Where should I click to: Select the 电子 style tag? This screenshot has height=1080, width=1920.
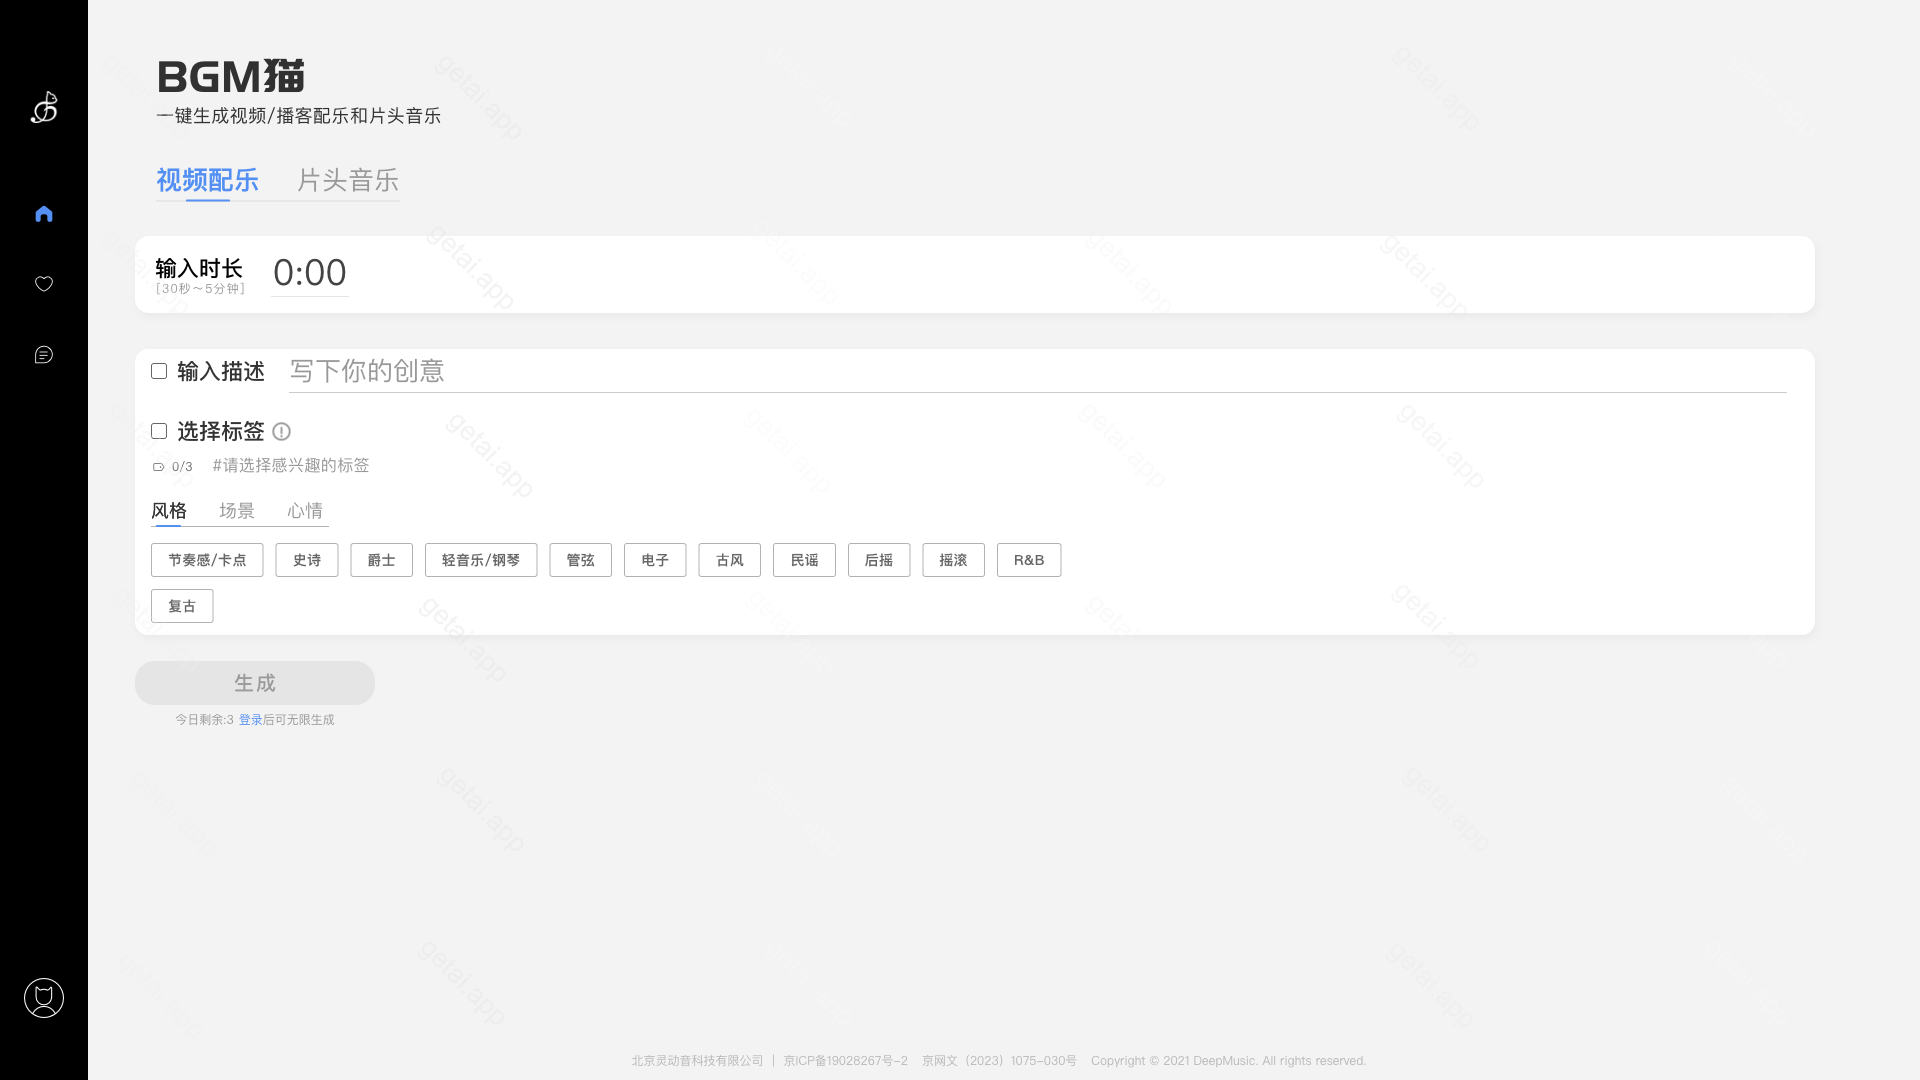[655, 560]
